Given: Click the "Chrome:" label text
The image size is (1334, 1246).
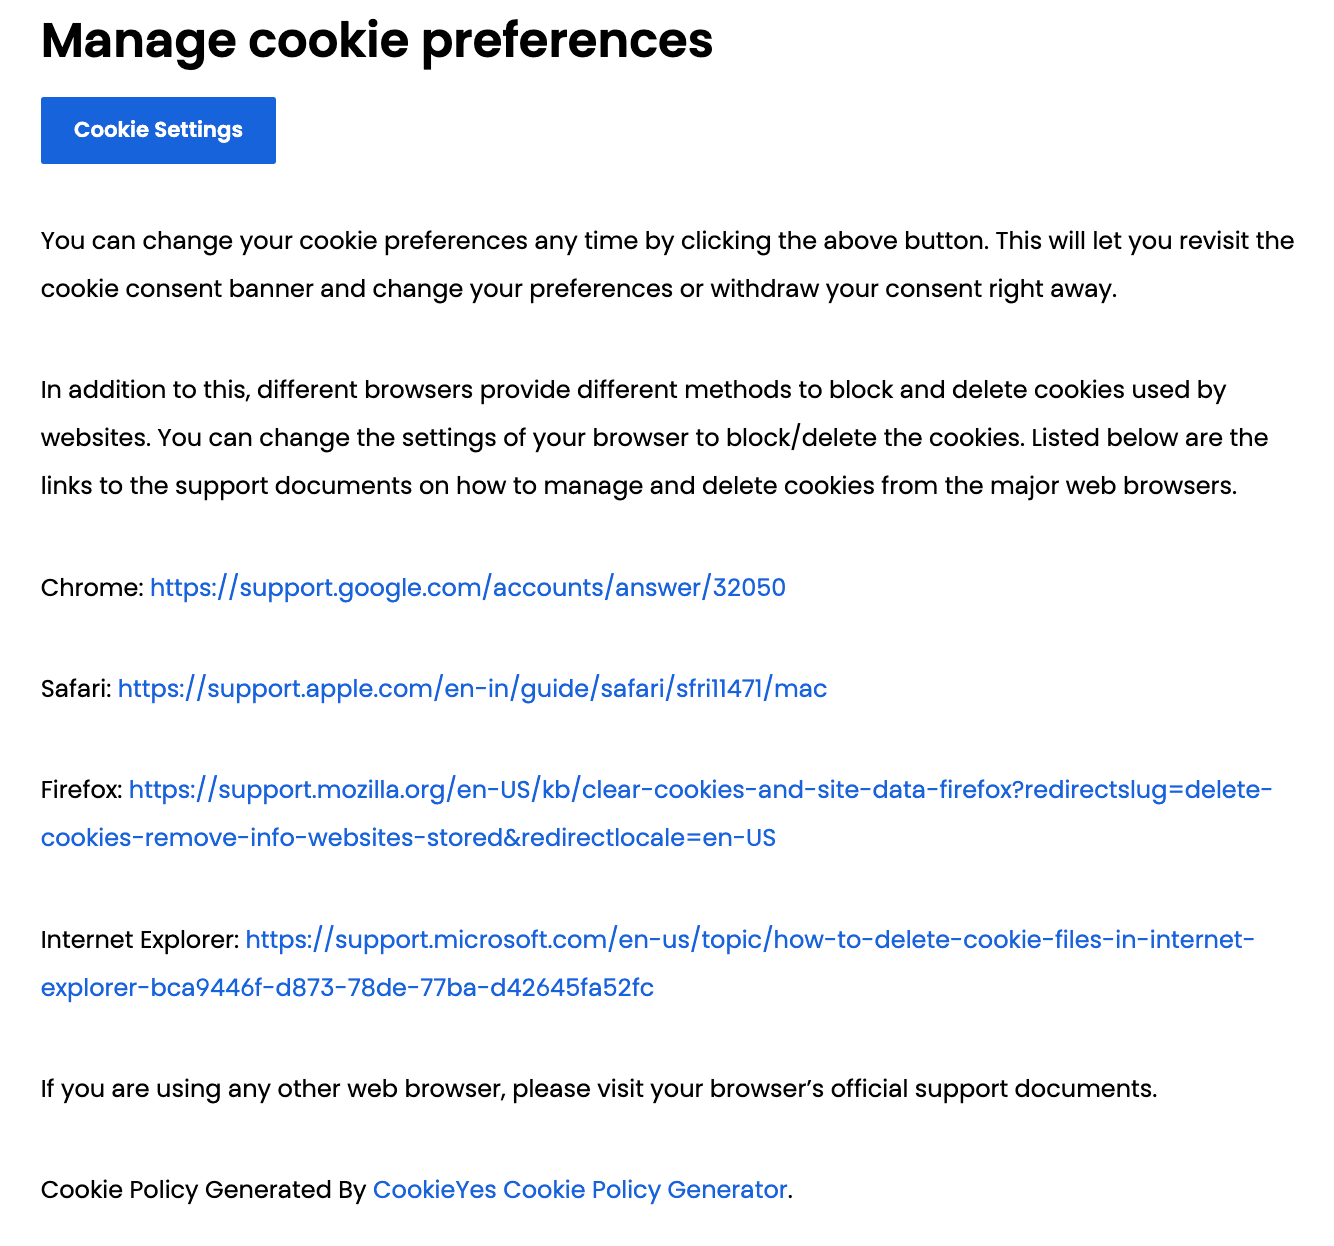Looking at the screenshot, I should pos(93,587).
